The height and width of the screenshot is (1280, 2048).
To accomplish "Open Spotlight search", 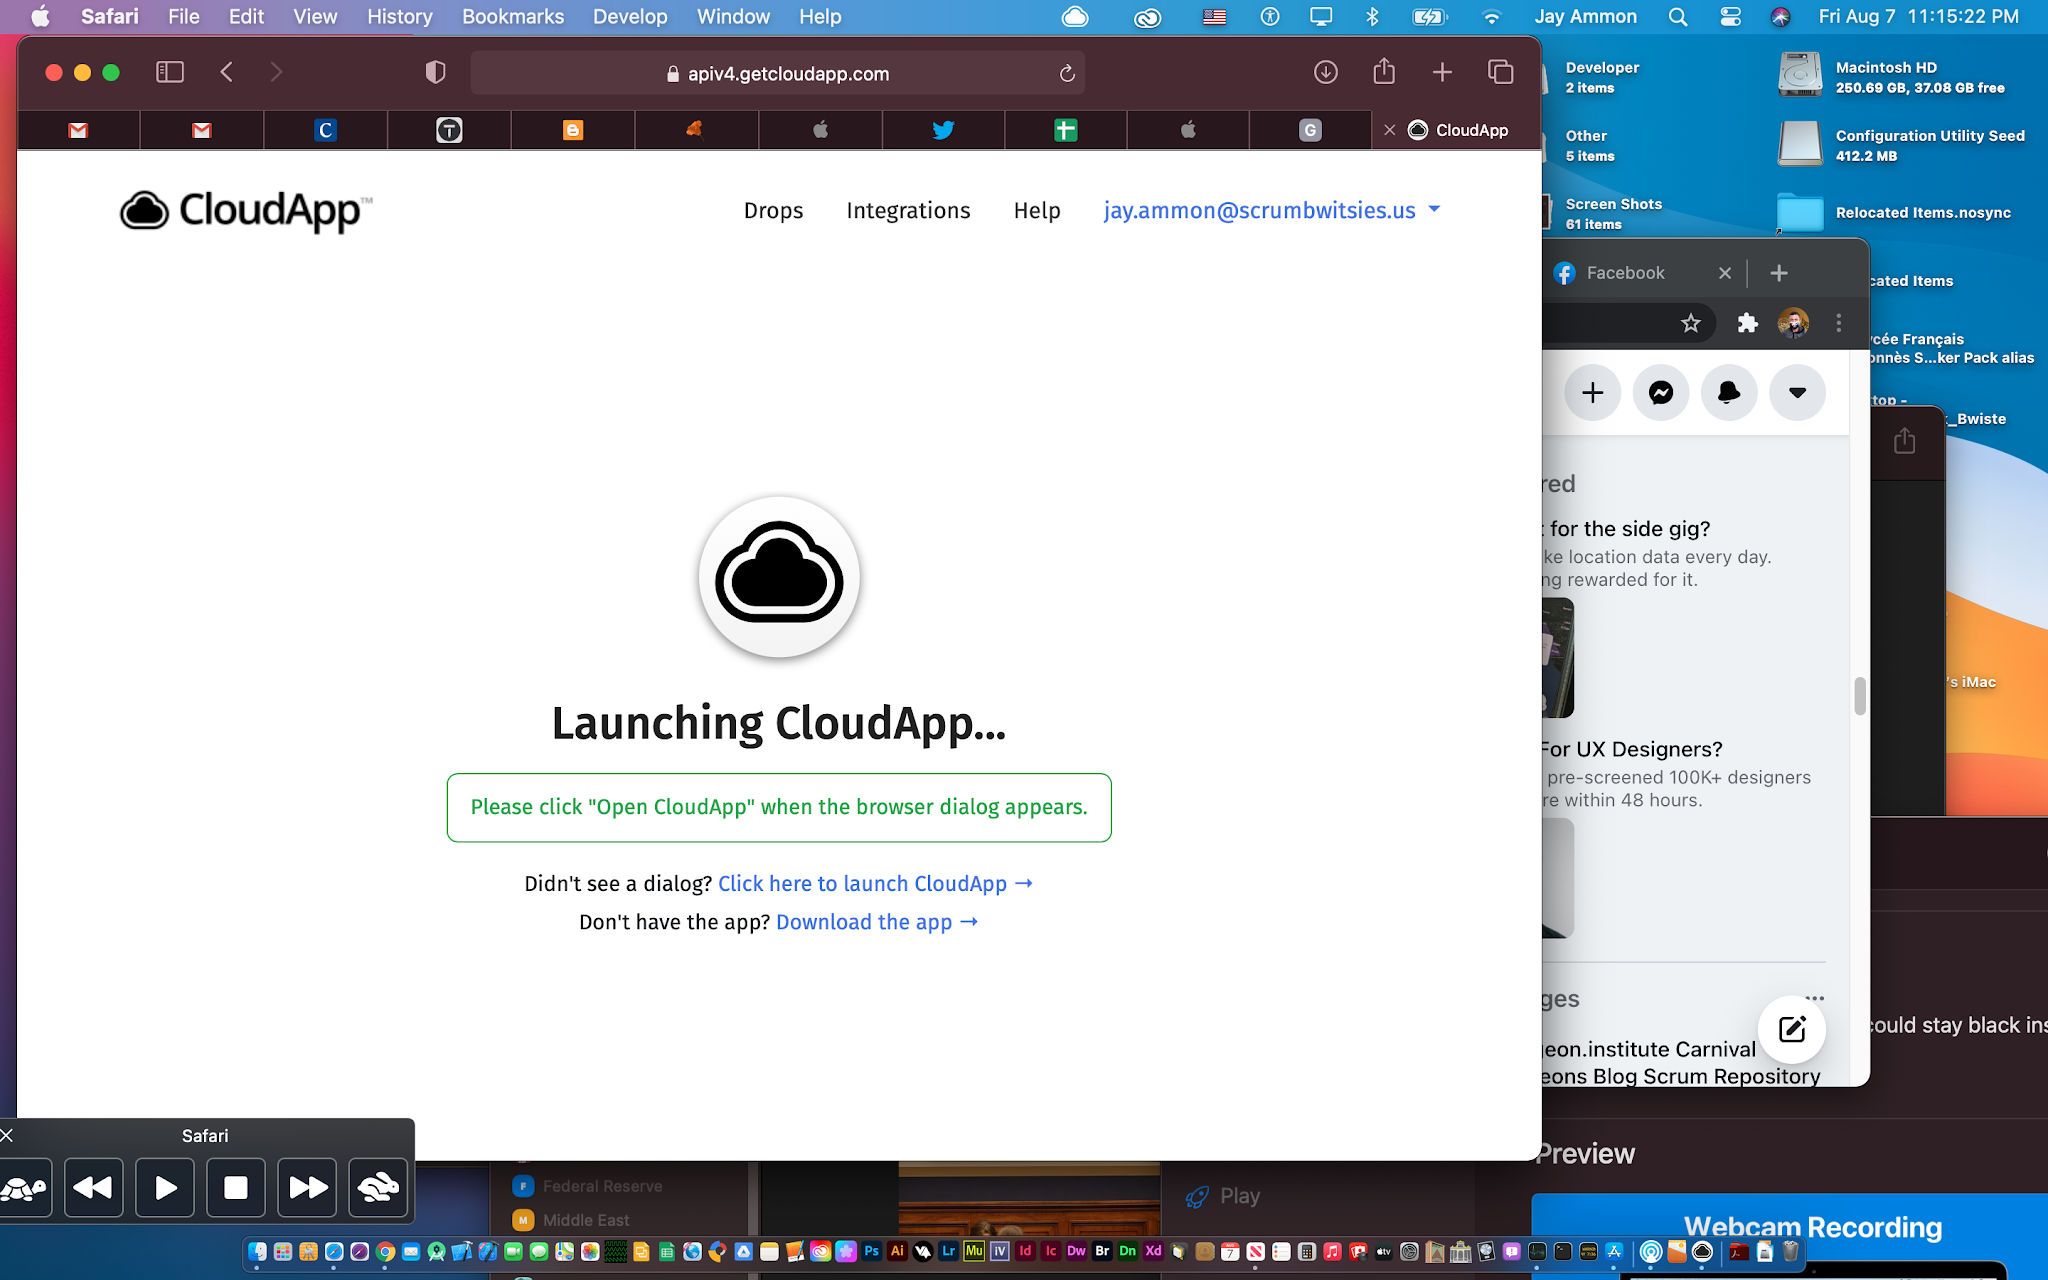I will tap(1678, 17).
